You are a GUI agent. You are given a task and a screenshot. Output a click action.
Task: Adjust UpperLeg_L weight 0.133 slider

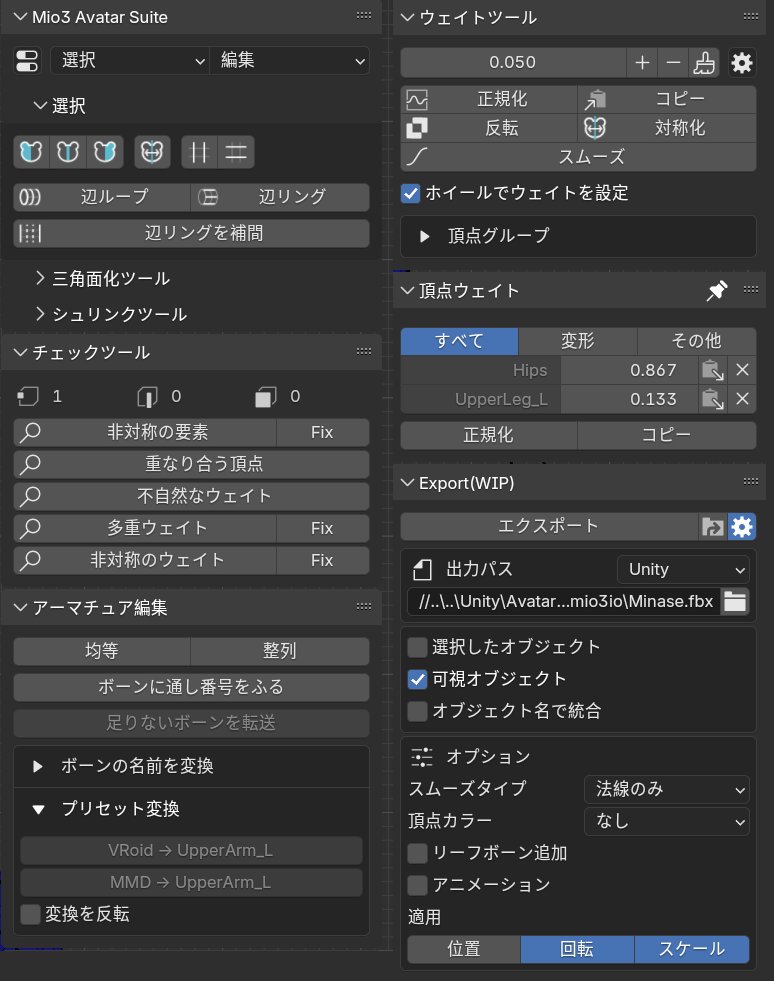[x=629, y=399]
